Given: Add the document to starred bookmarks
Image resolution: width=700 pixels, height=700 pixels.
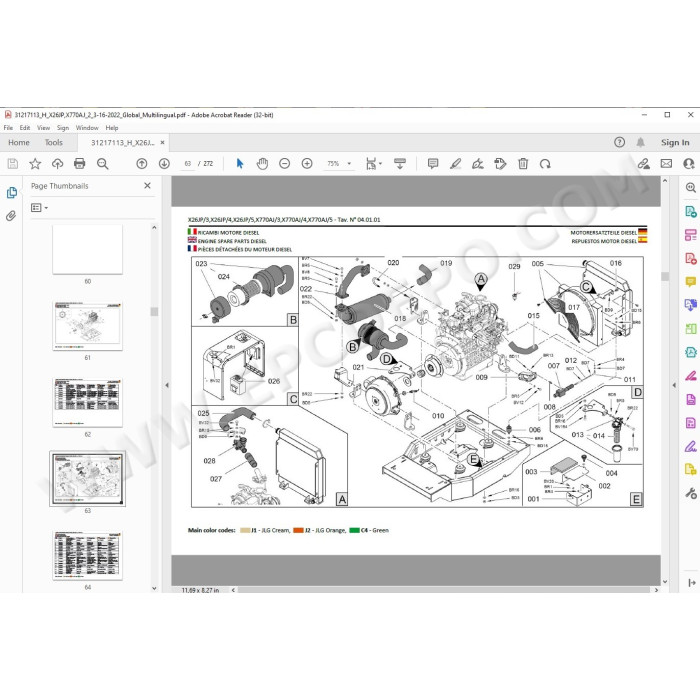Looking at the screenshot, I should pos(35,164).
